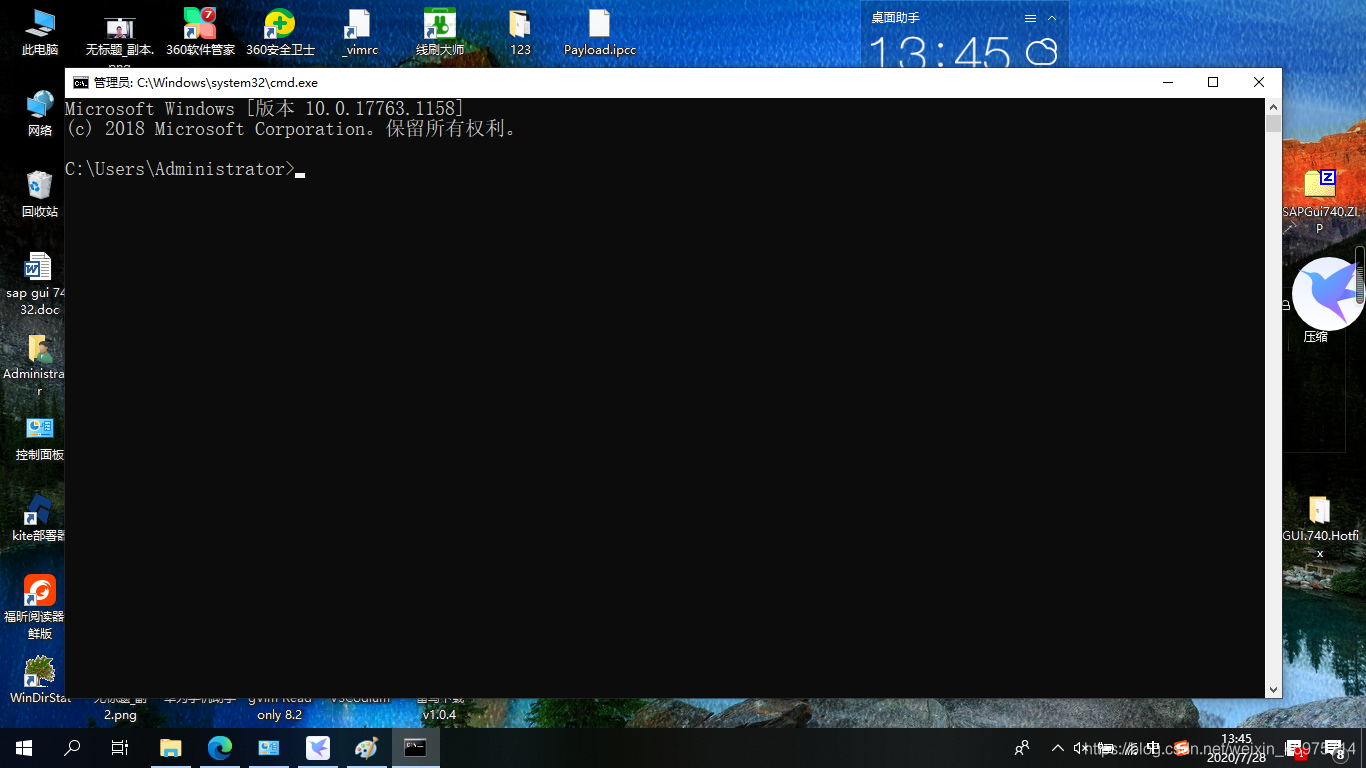Open Task View in the taskbar
Viewport: 1366px width, 768px height.
[x=120, y=748]
